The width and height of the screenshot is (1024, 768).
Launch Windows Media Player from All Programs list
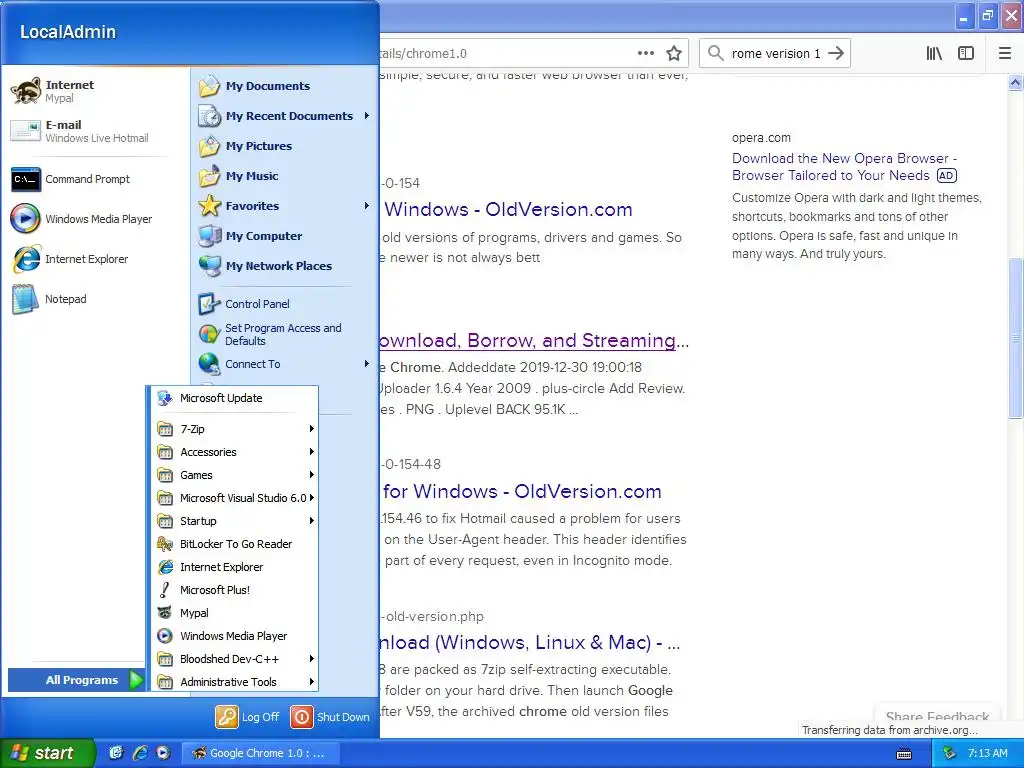point(235,636)
